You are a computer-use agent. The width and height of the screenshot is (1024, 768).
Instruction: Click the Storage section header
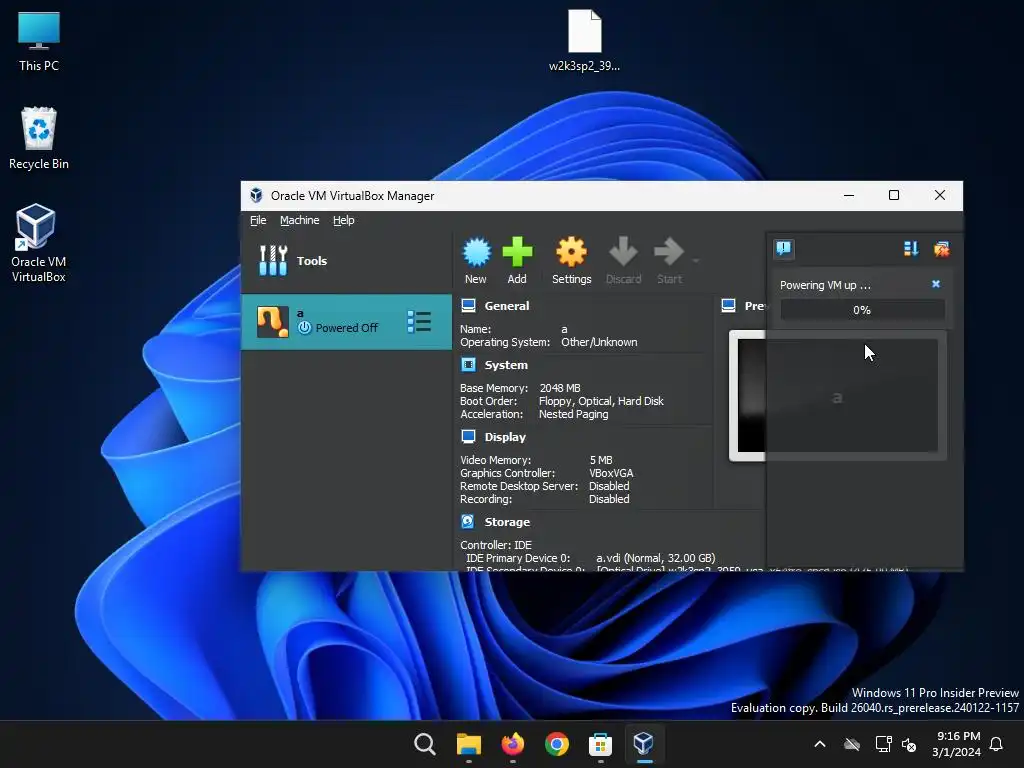tap(507, 522)
